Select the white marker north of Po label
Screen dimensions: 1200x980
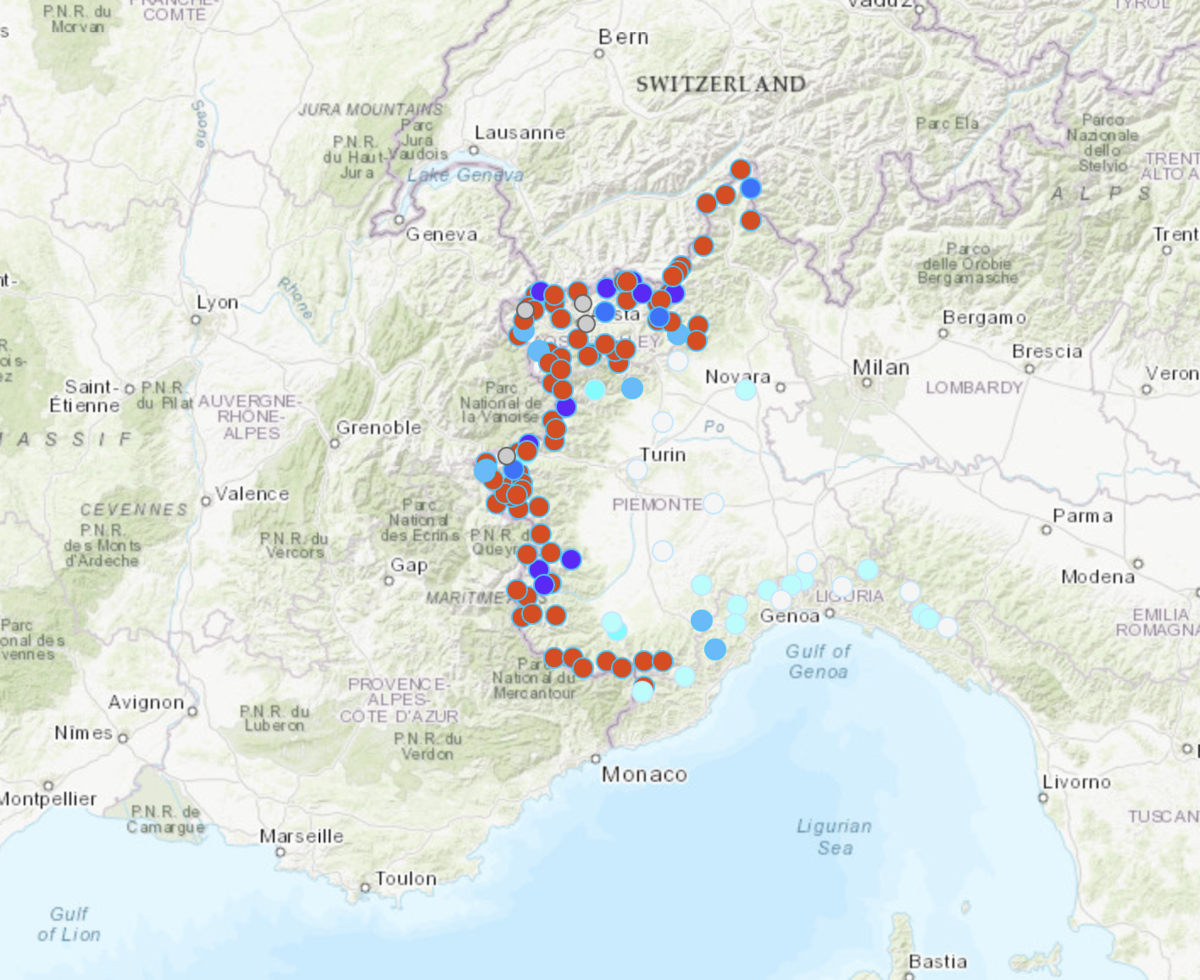click(x=662, y=421)
